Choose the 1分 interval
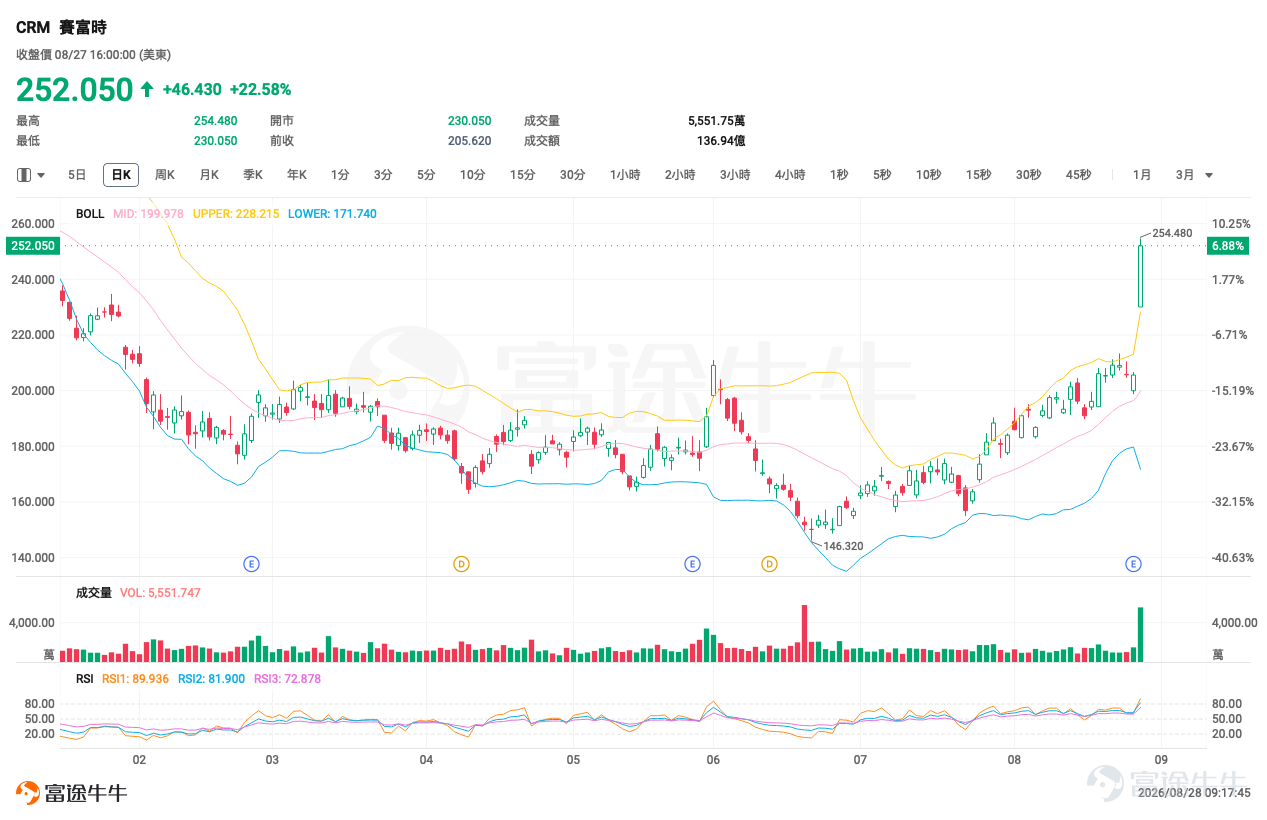The height and width of the screenshot is (820, 1267). tap(340, 175)
